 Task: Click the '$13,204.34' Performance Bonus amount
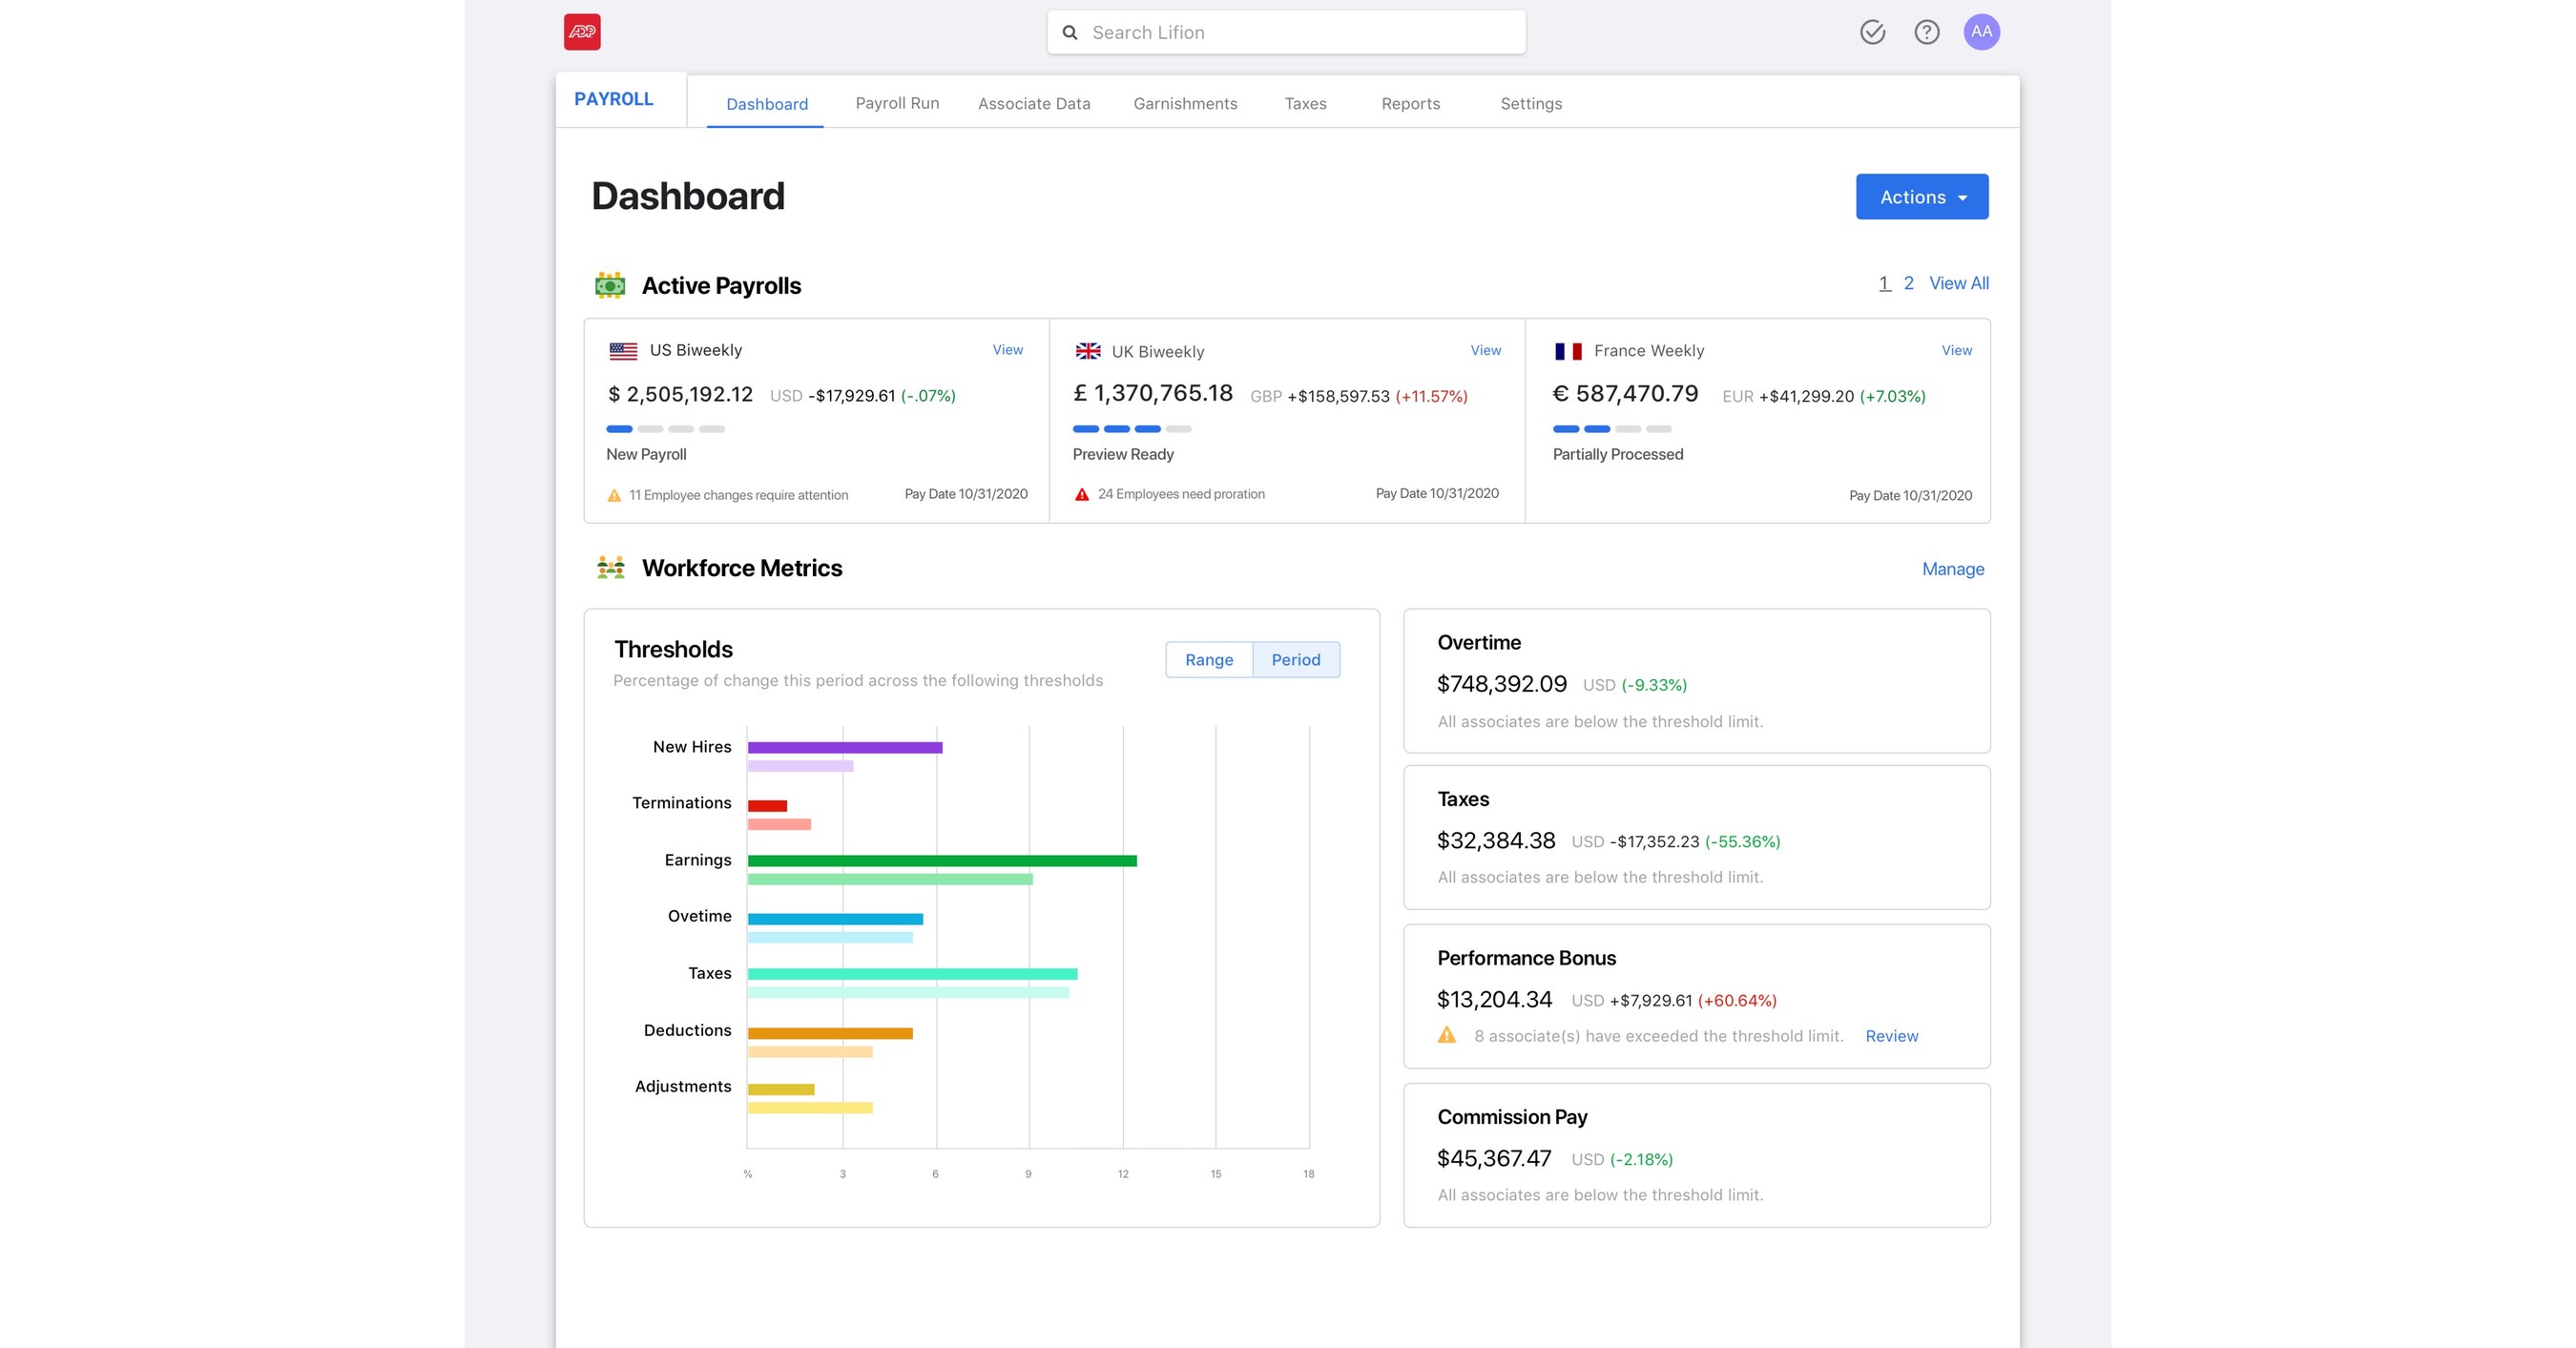1494,999
